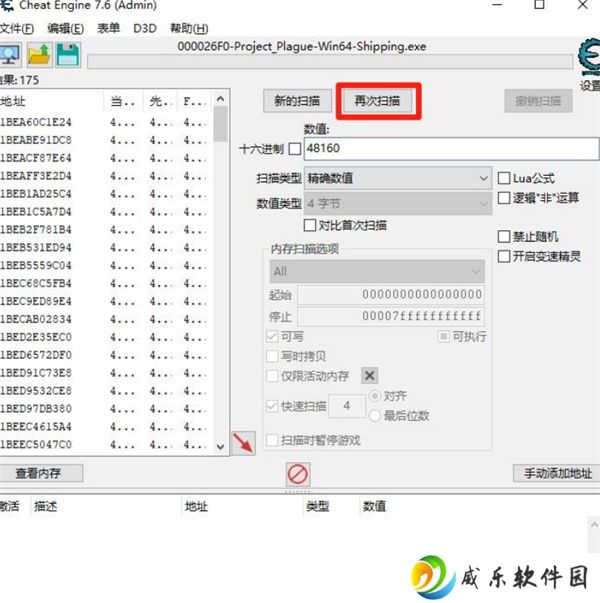
Task: Check the 对比首次扫描 option
Action: click(x=310, y=225)
